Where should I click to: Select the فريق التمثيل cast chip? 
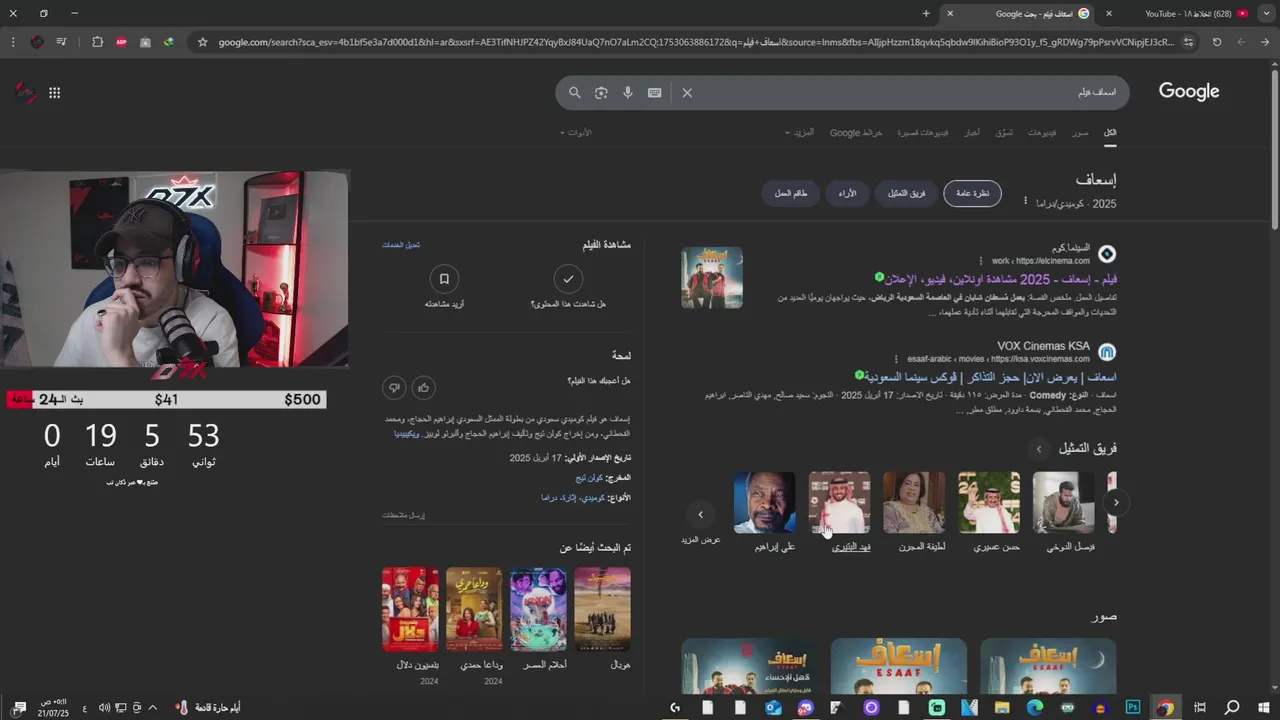(906, 193)
